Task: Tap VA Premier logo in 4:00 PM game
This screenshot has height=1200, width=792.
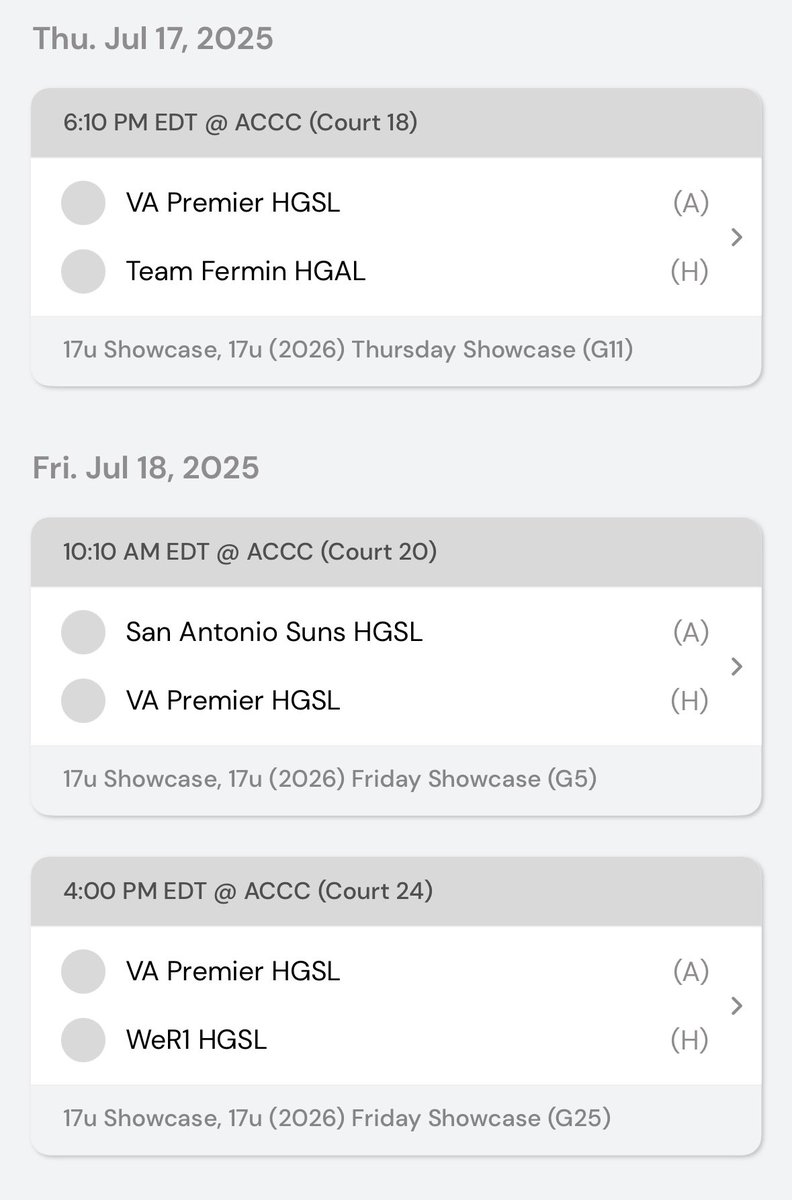Action: pyautogui.click(x=83, y=971)
